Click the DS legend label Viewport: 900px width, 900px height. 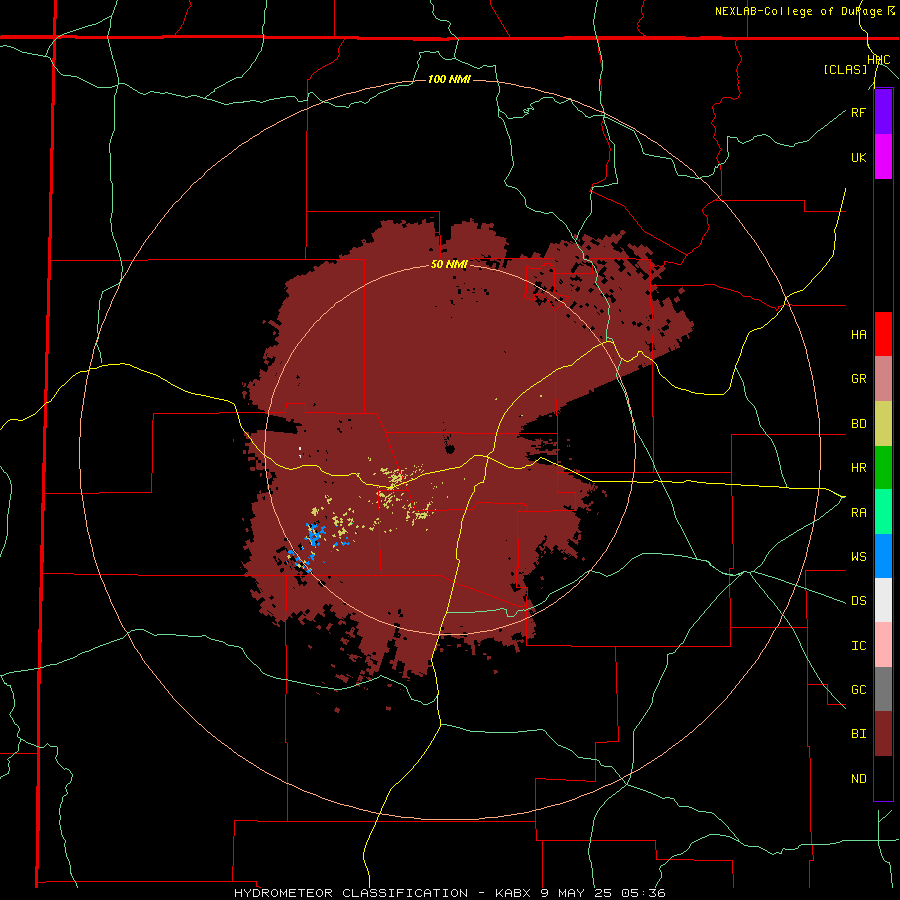coord(858,601)
